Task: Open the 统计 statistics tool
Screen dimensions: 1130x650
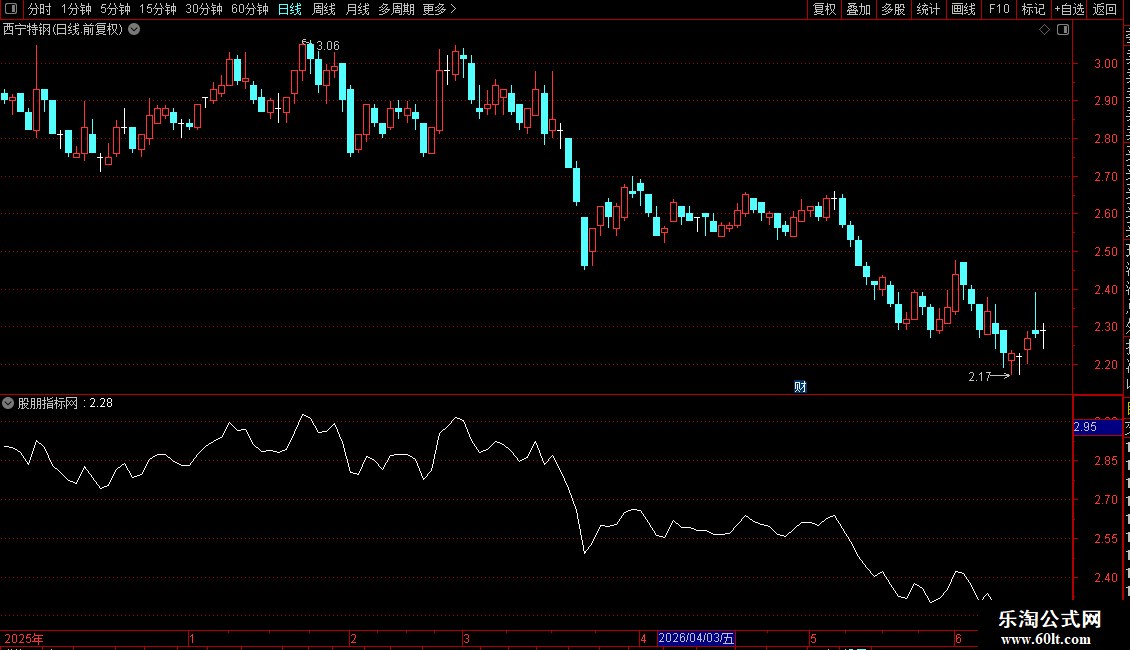Action: click(927, 9)
